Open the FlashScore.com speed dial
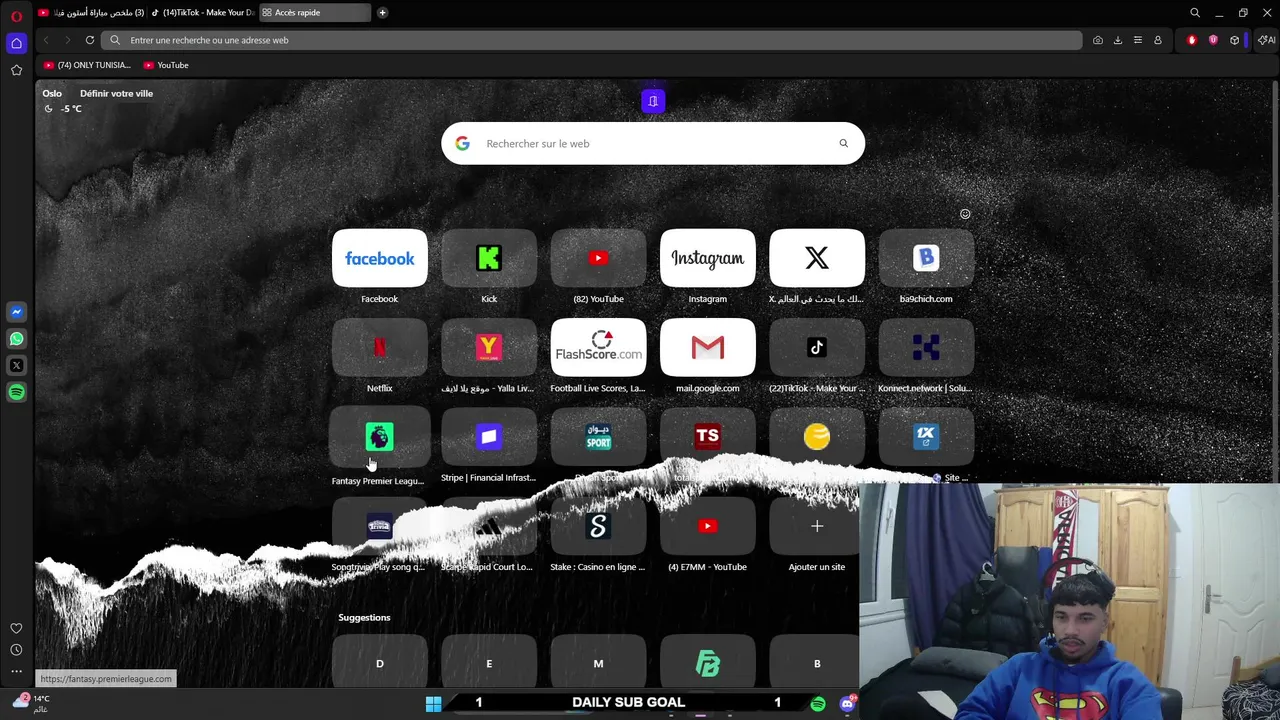Screen dimensions: 1280x720 598,347
